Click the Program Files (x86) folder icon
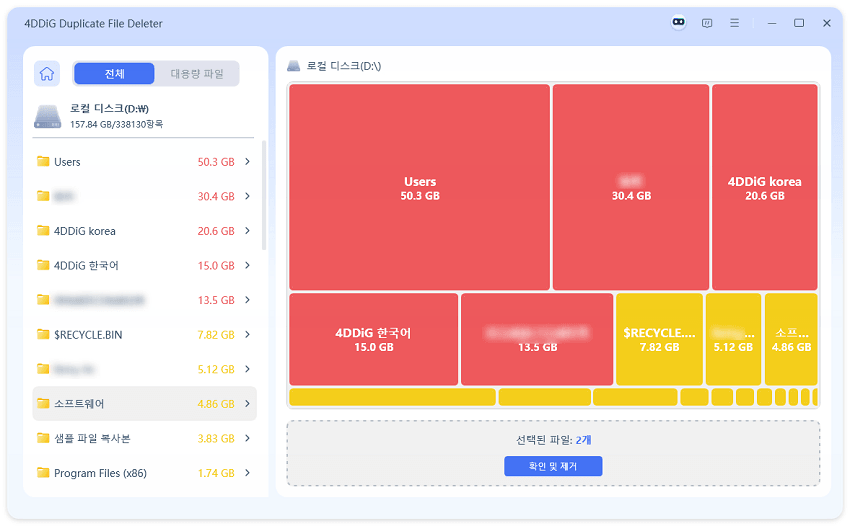The height and width of the screenshot is (526, 850). click(43, 473)
